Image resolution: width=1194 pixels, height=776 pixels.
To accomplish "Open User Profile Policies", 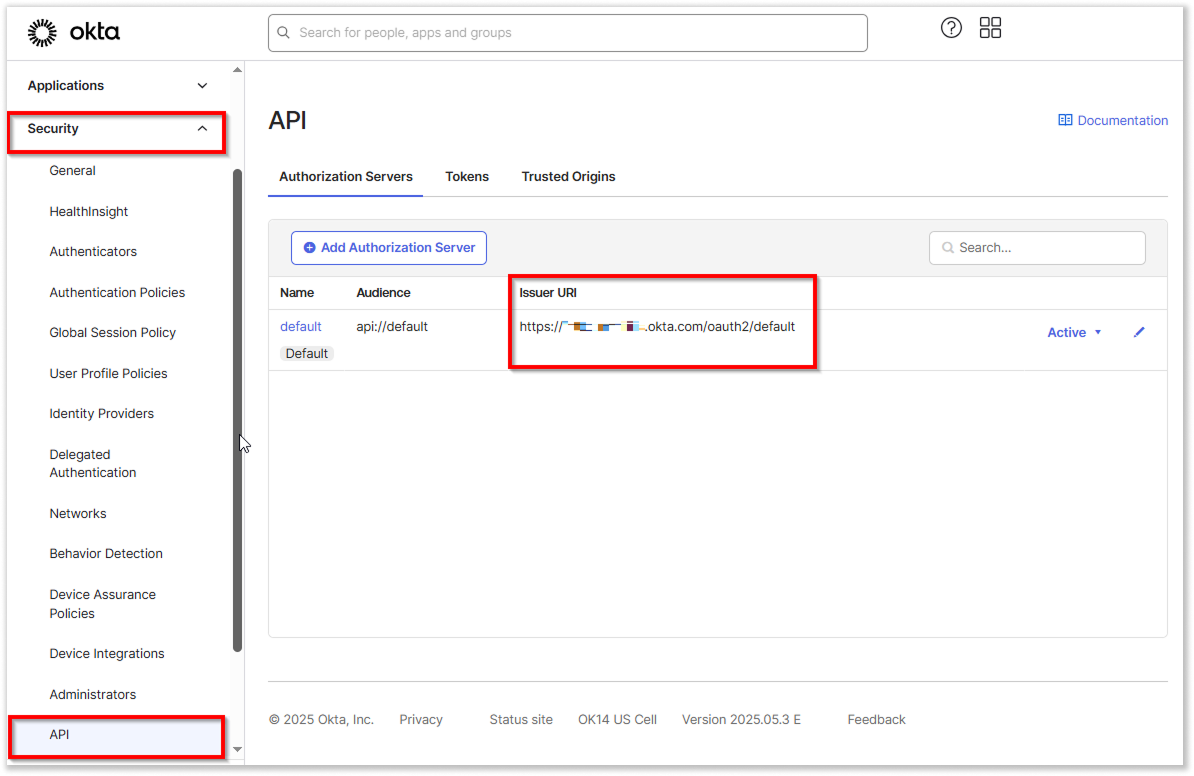I will (108, 374).
